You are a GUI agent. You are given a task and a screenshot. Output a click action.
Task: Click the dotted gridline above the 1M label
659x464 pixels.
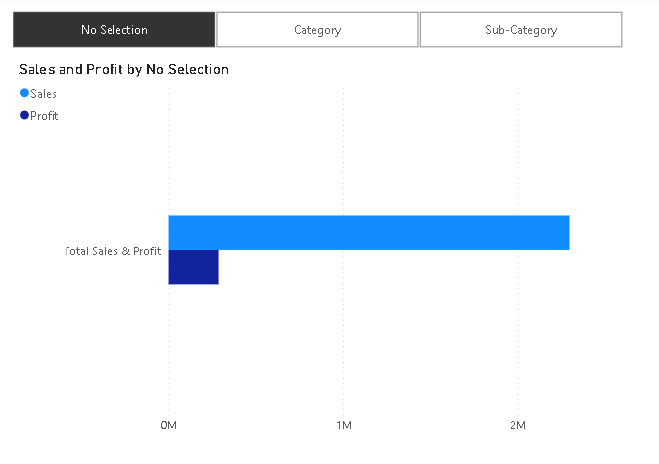[343, 150]
